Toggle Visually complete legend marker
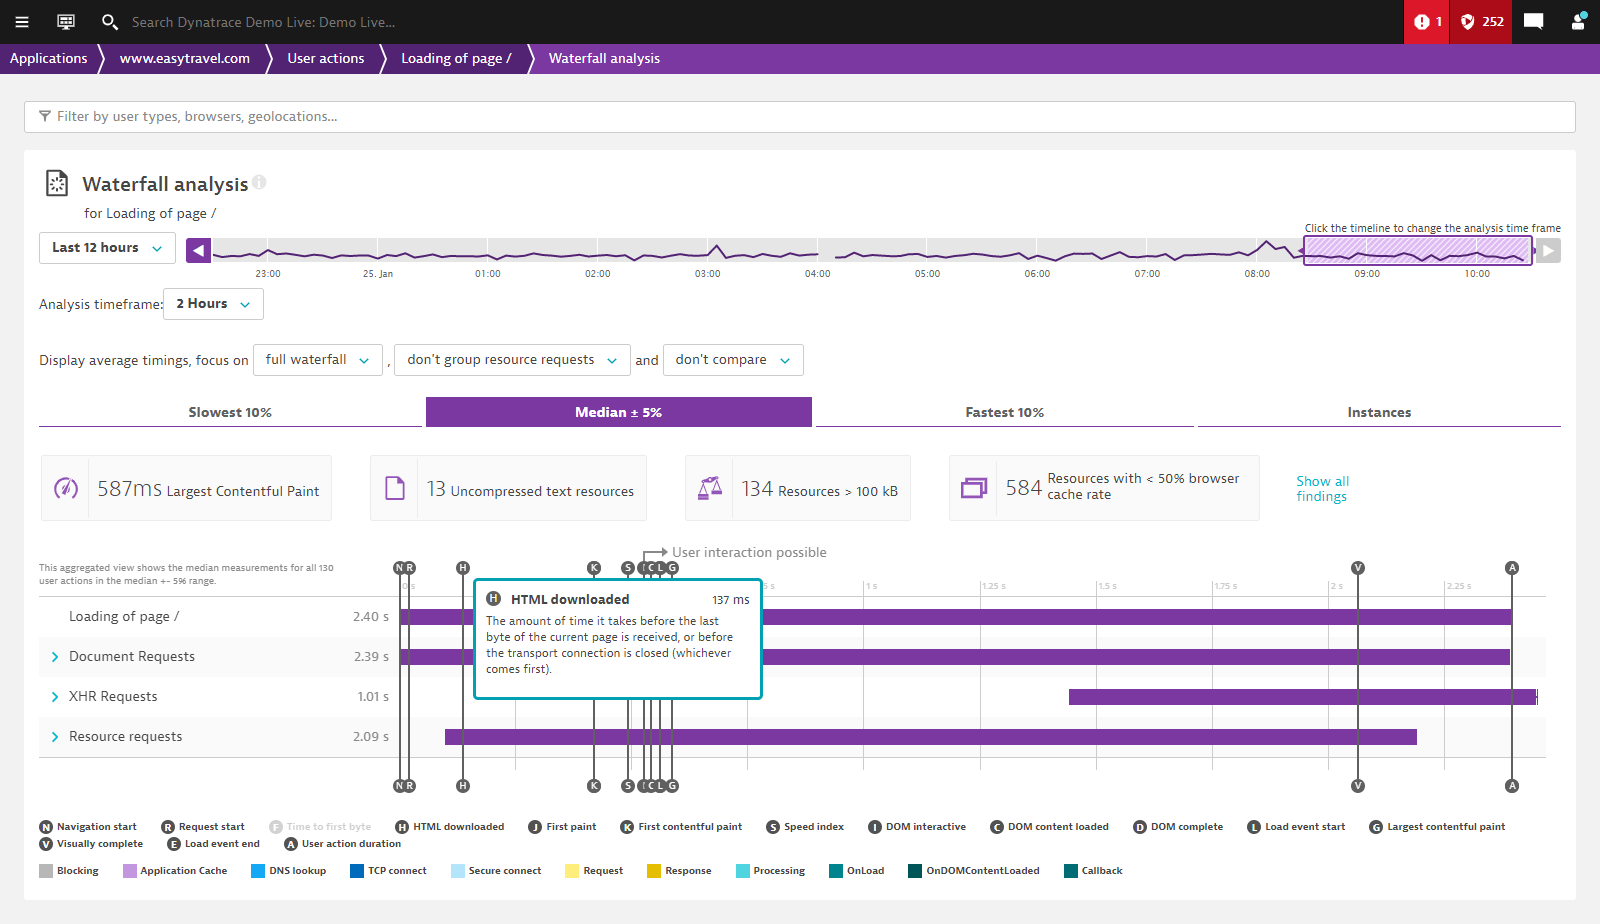1600x924 pixels. click(91, 844)
